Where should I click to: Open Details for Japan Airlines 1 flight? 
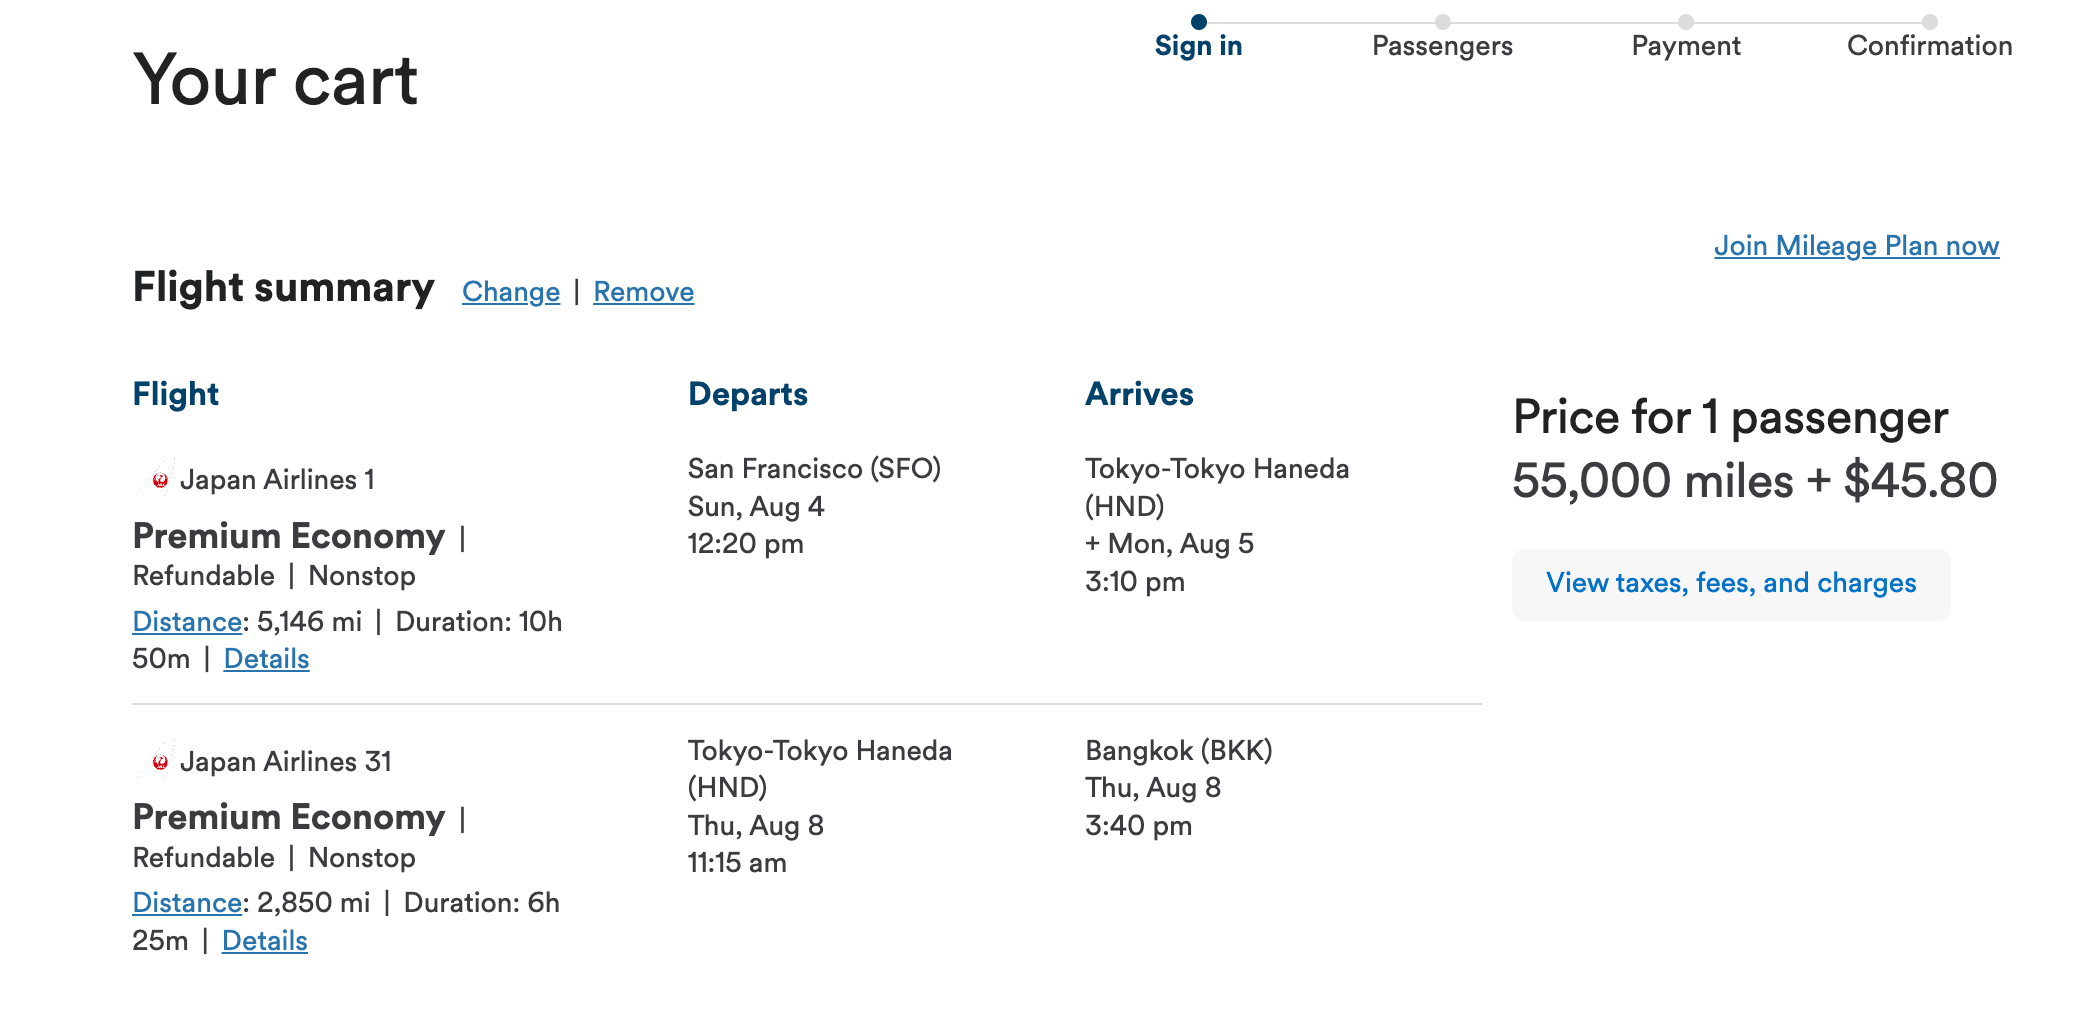[x=266, y=659]
